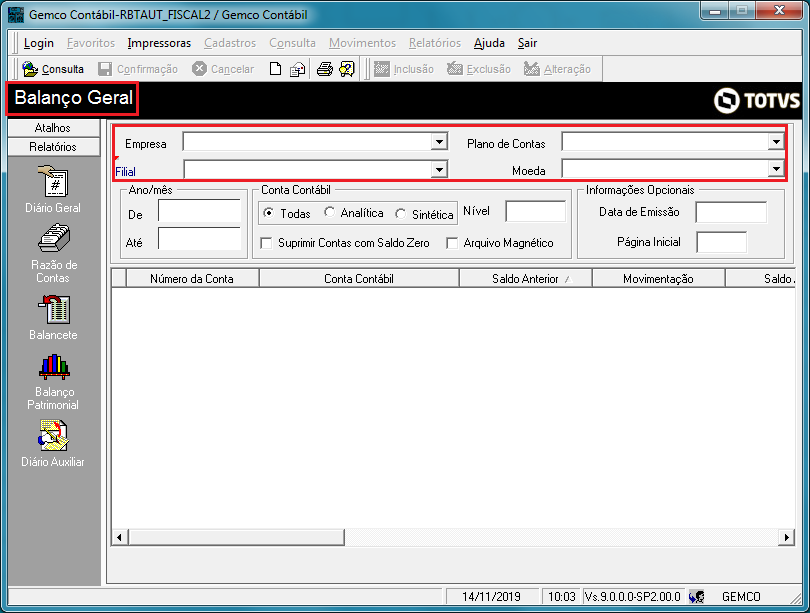Open the Diário Geral report icon
Viewport: 810px width, 613px height.
tap(53, 181)
